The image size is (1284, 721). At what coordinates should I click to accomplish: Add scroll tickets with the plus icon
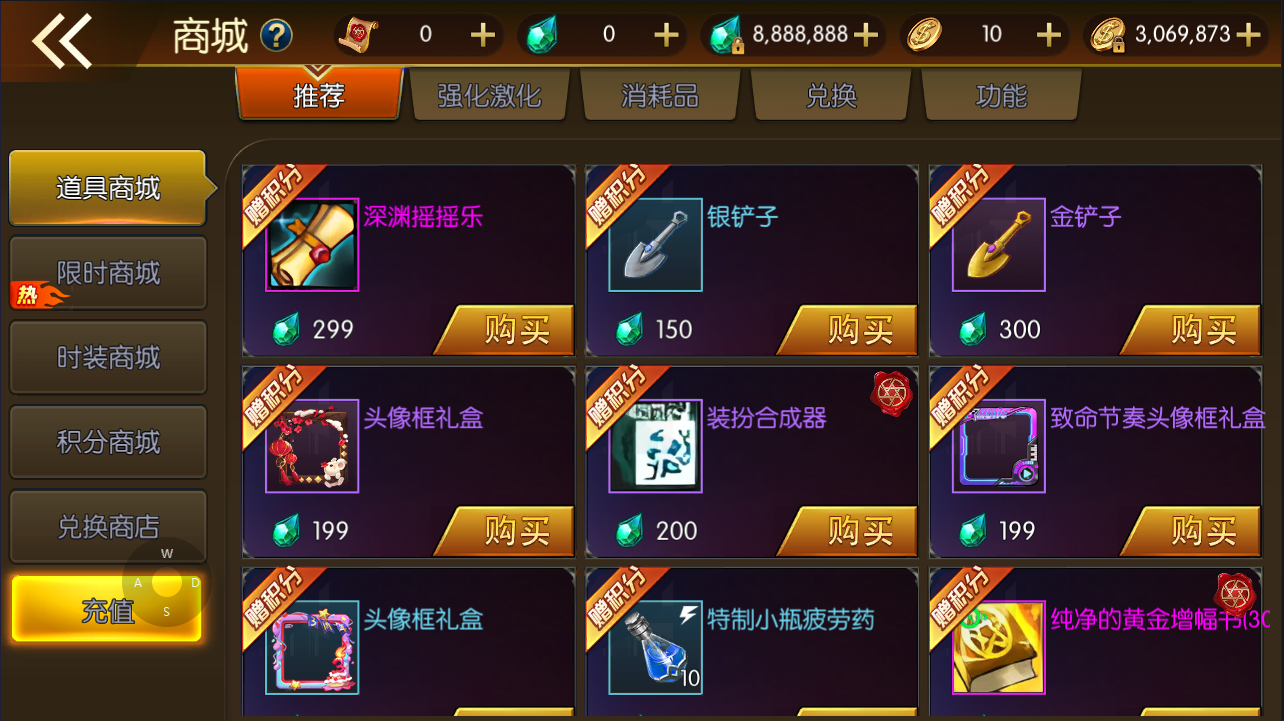point(483,35)
